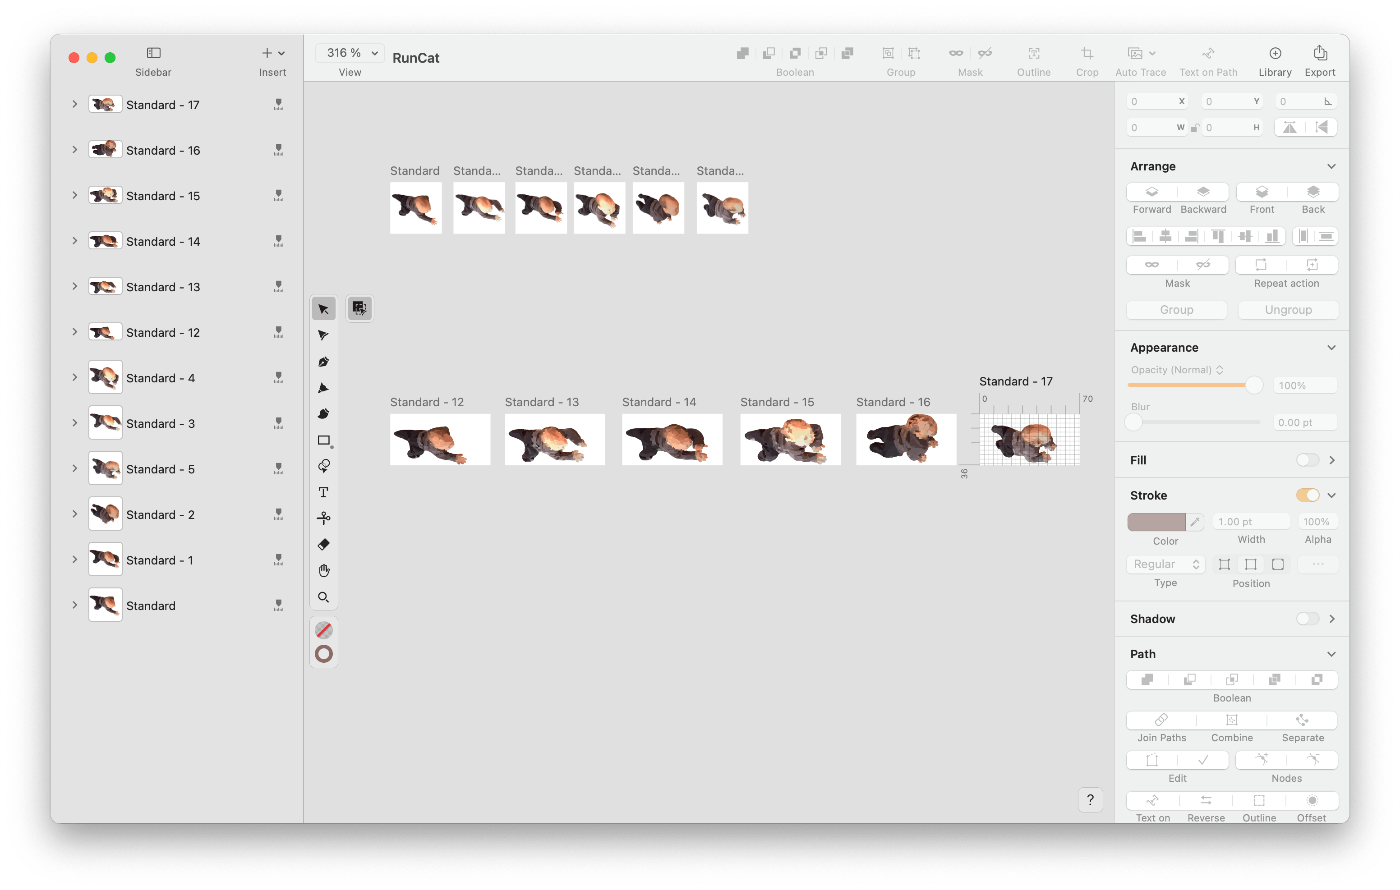Viewport: 1400px width, 890px height.
Task: Select the Pen tool
Action: [x=323, y=361]
